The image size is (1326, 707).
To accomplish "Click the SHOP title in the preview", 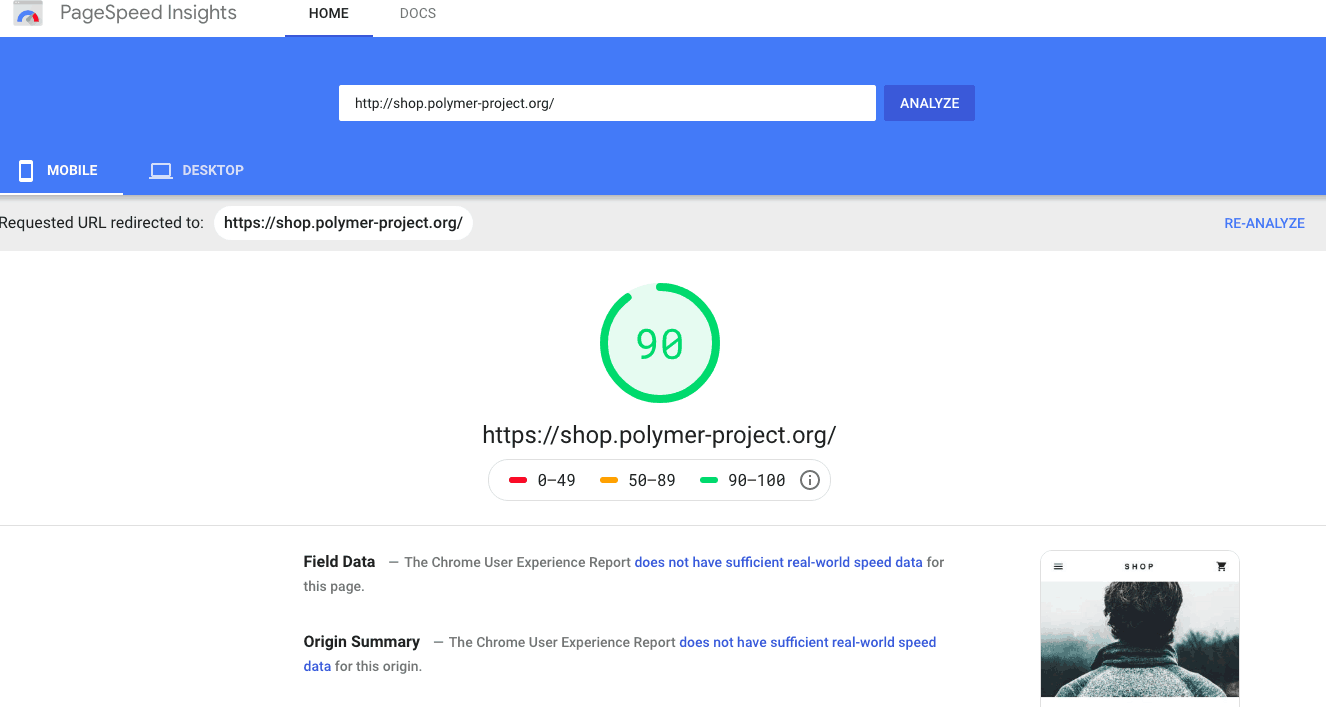I will point(1139,567).
